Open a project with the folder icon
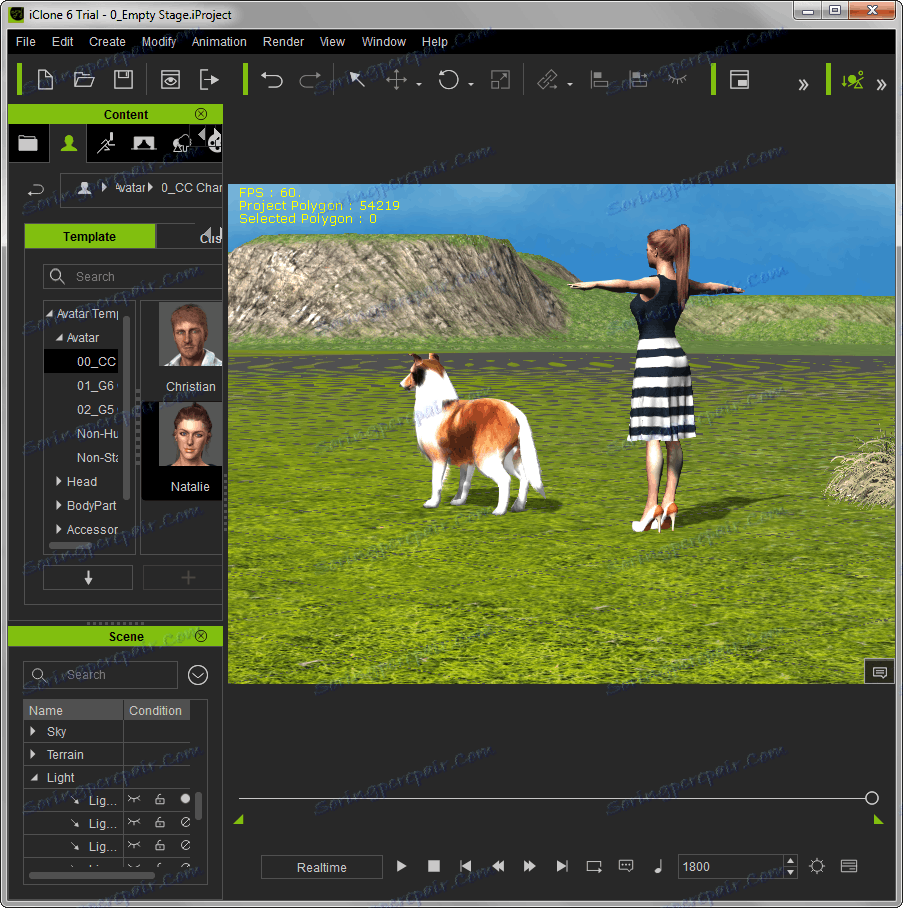The image size is (903, 908). (85, 79)
